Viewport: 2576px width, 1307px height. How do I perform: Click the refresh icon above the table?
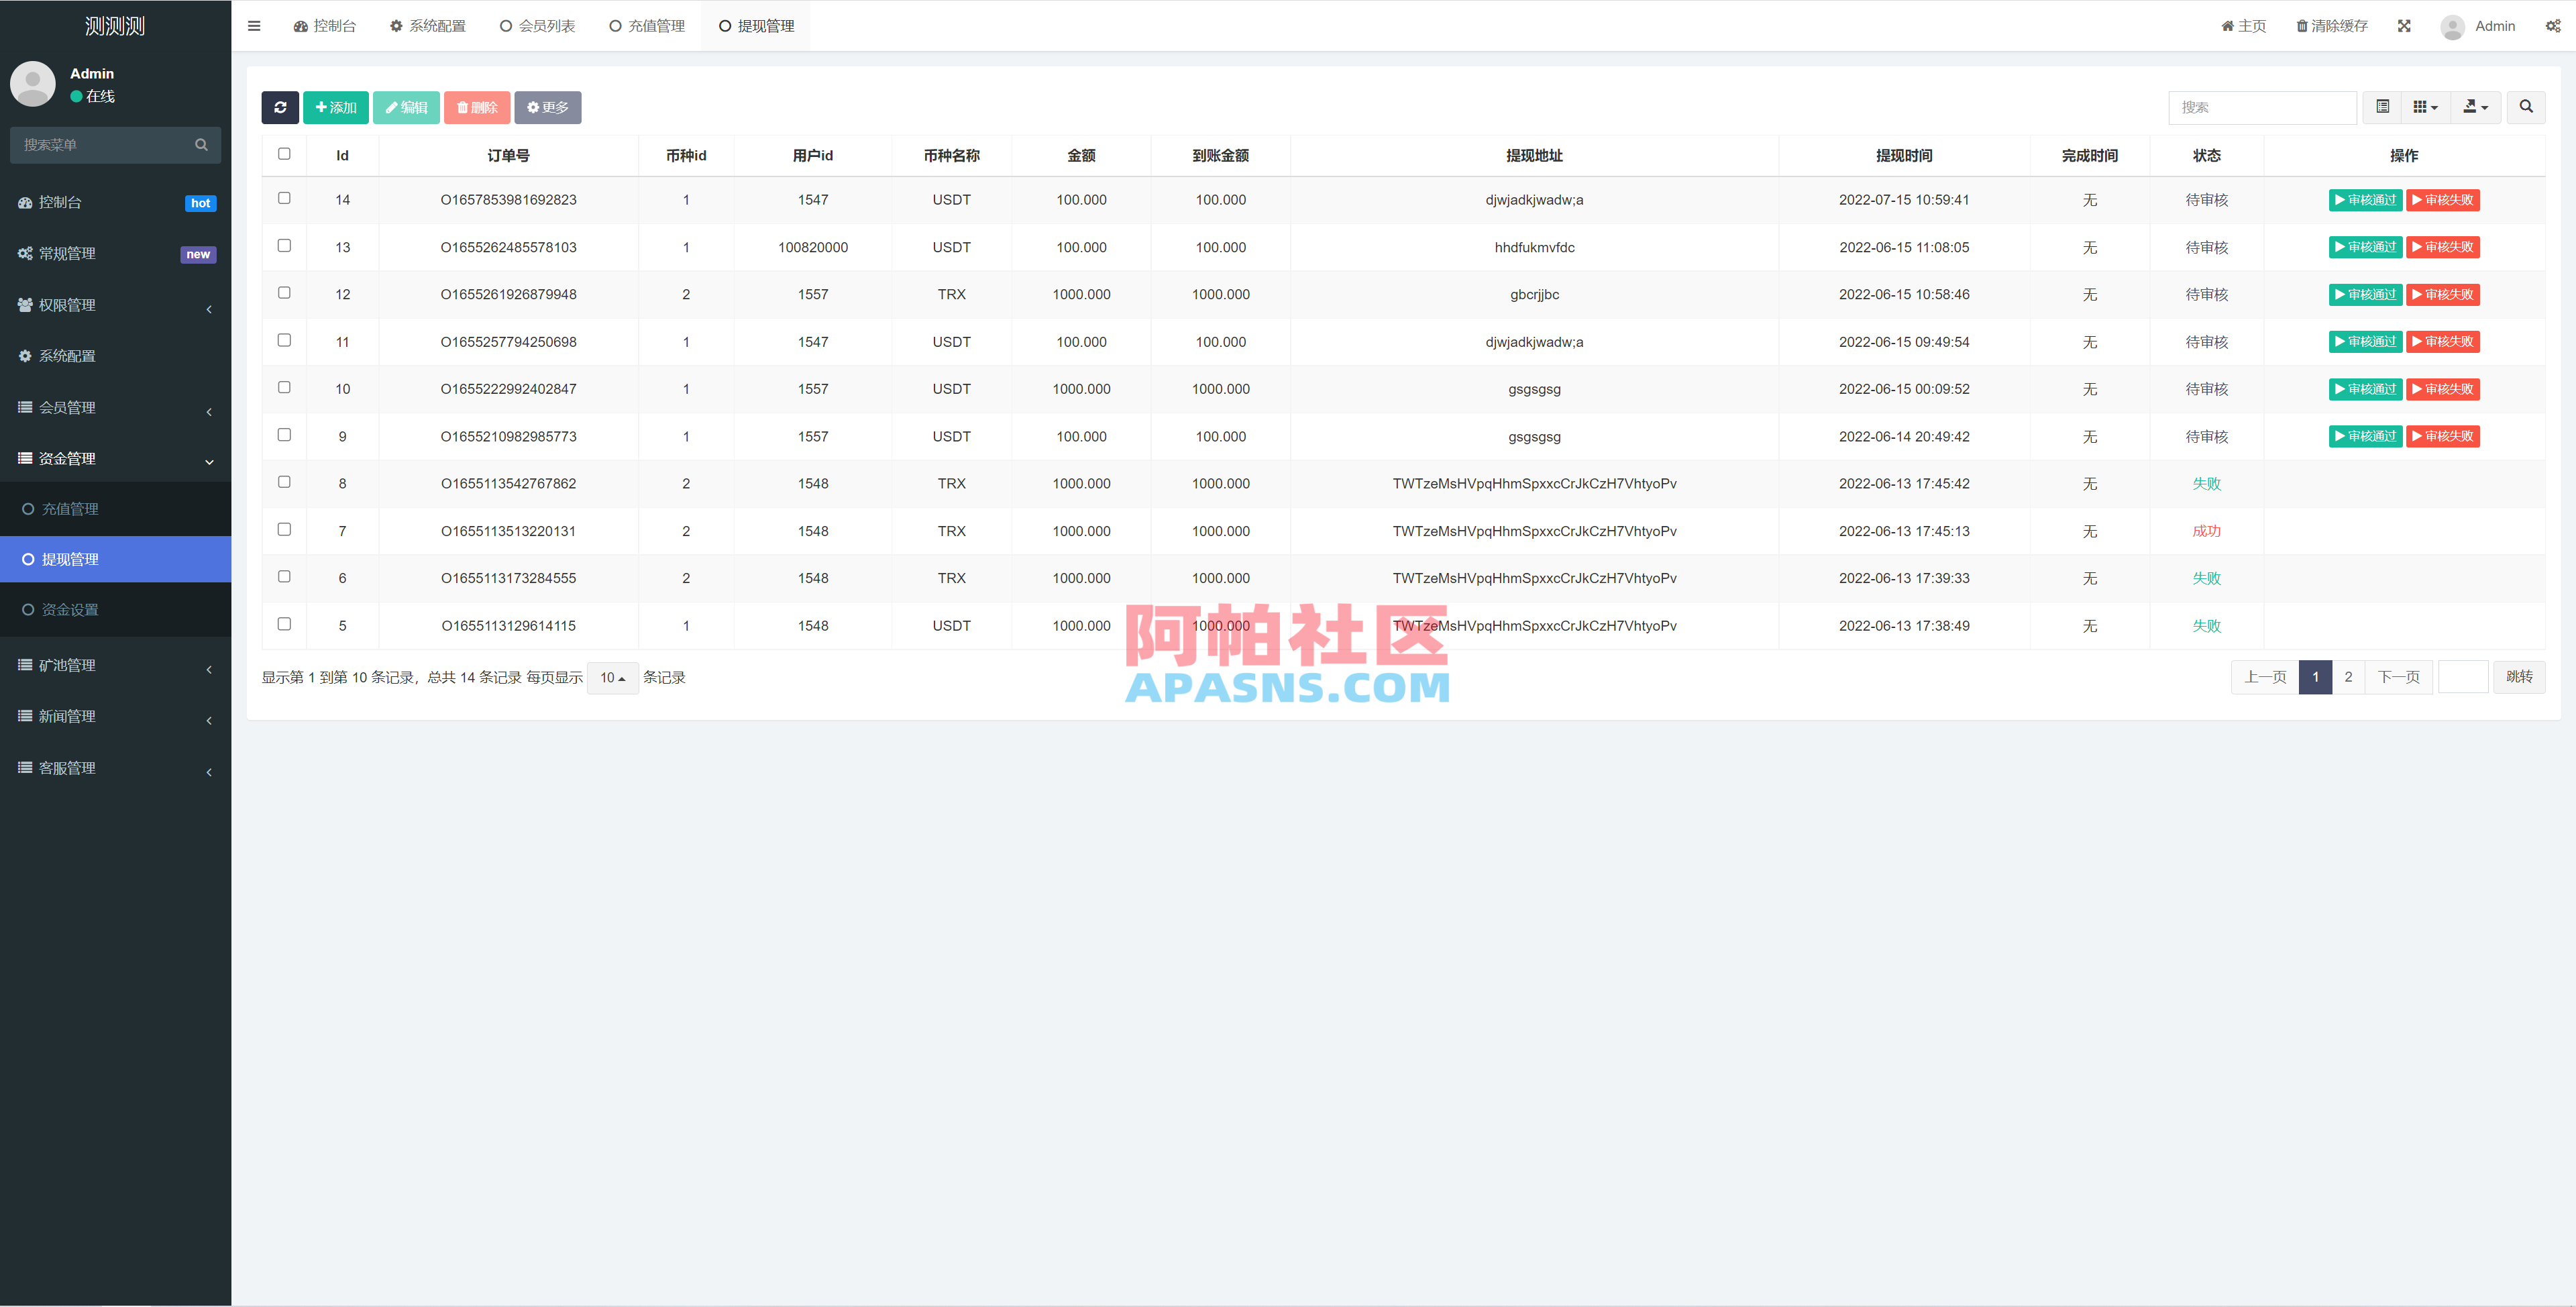point(281,107)
